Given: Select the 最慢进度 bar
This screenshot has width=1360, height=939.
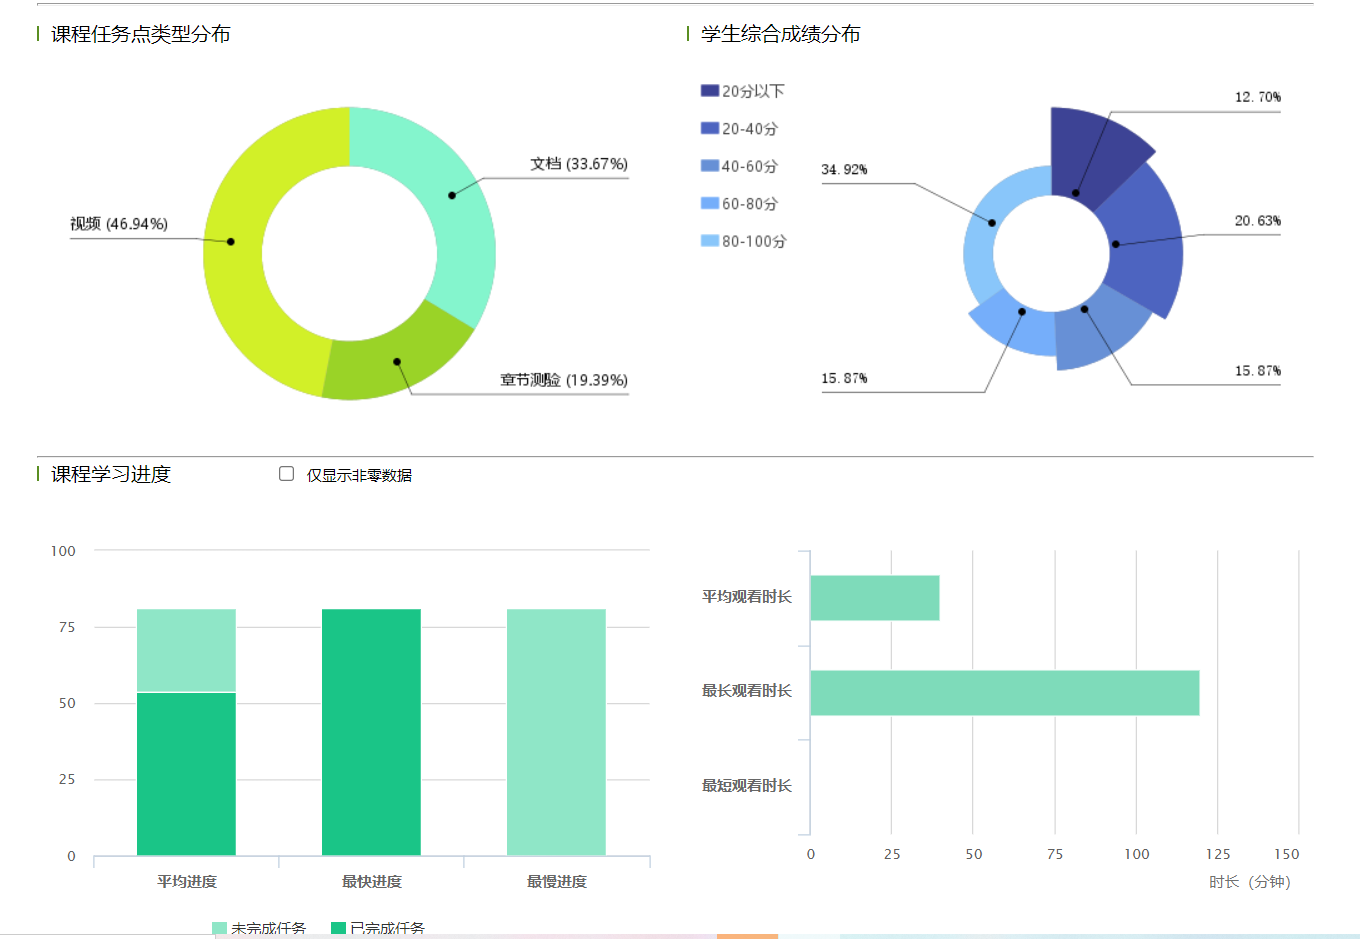Looking at the screenshot, I should pyautogui.click(x=556, y=732).
